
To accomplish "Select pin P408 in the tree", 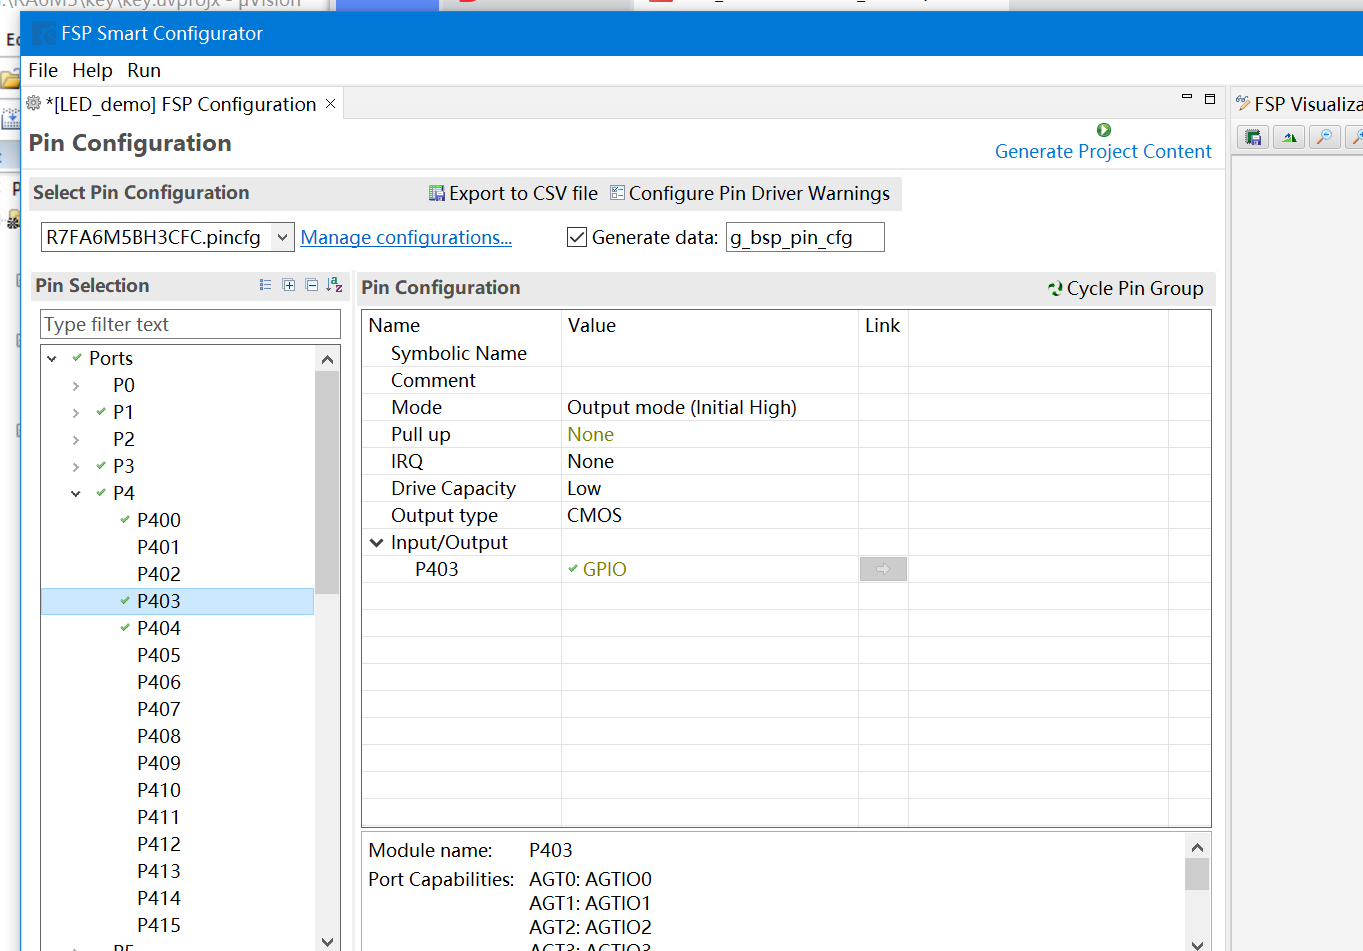I will (159, 736).
